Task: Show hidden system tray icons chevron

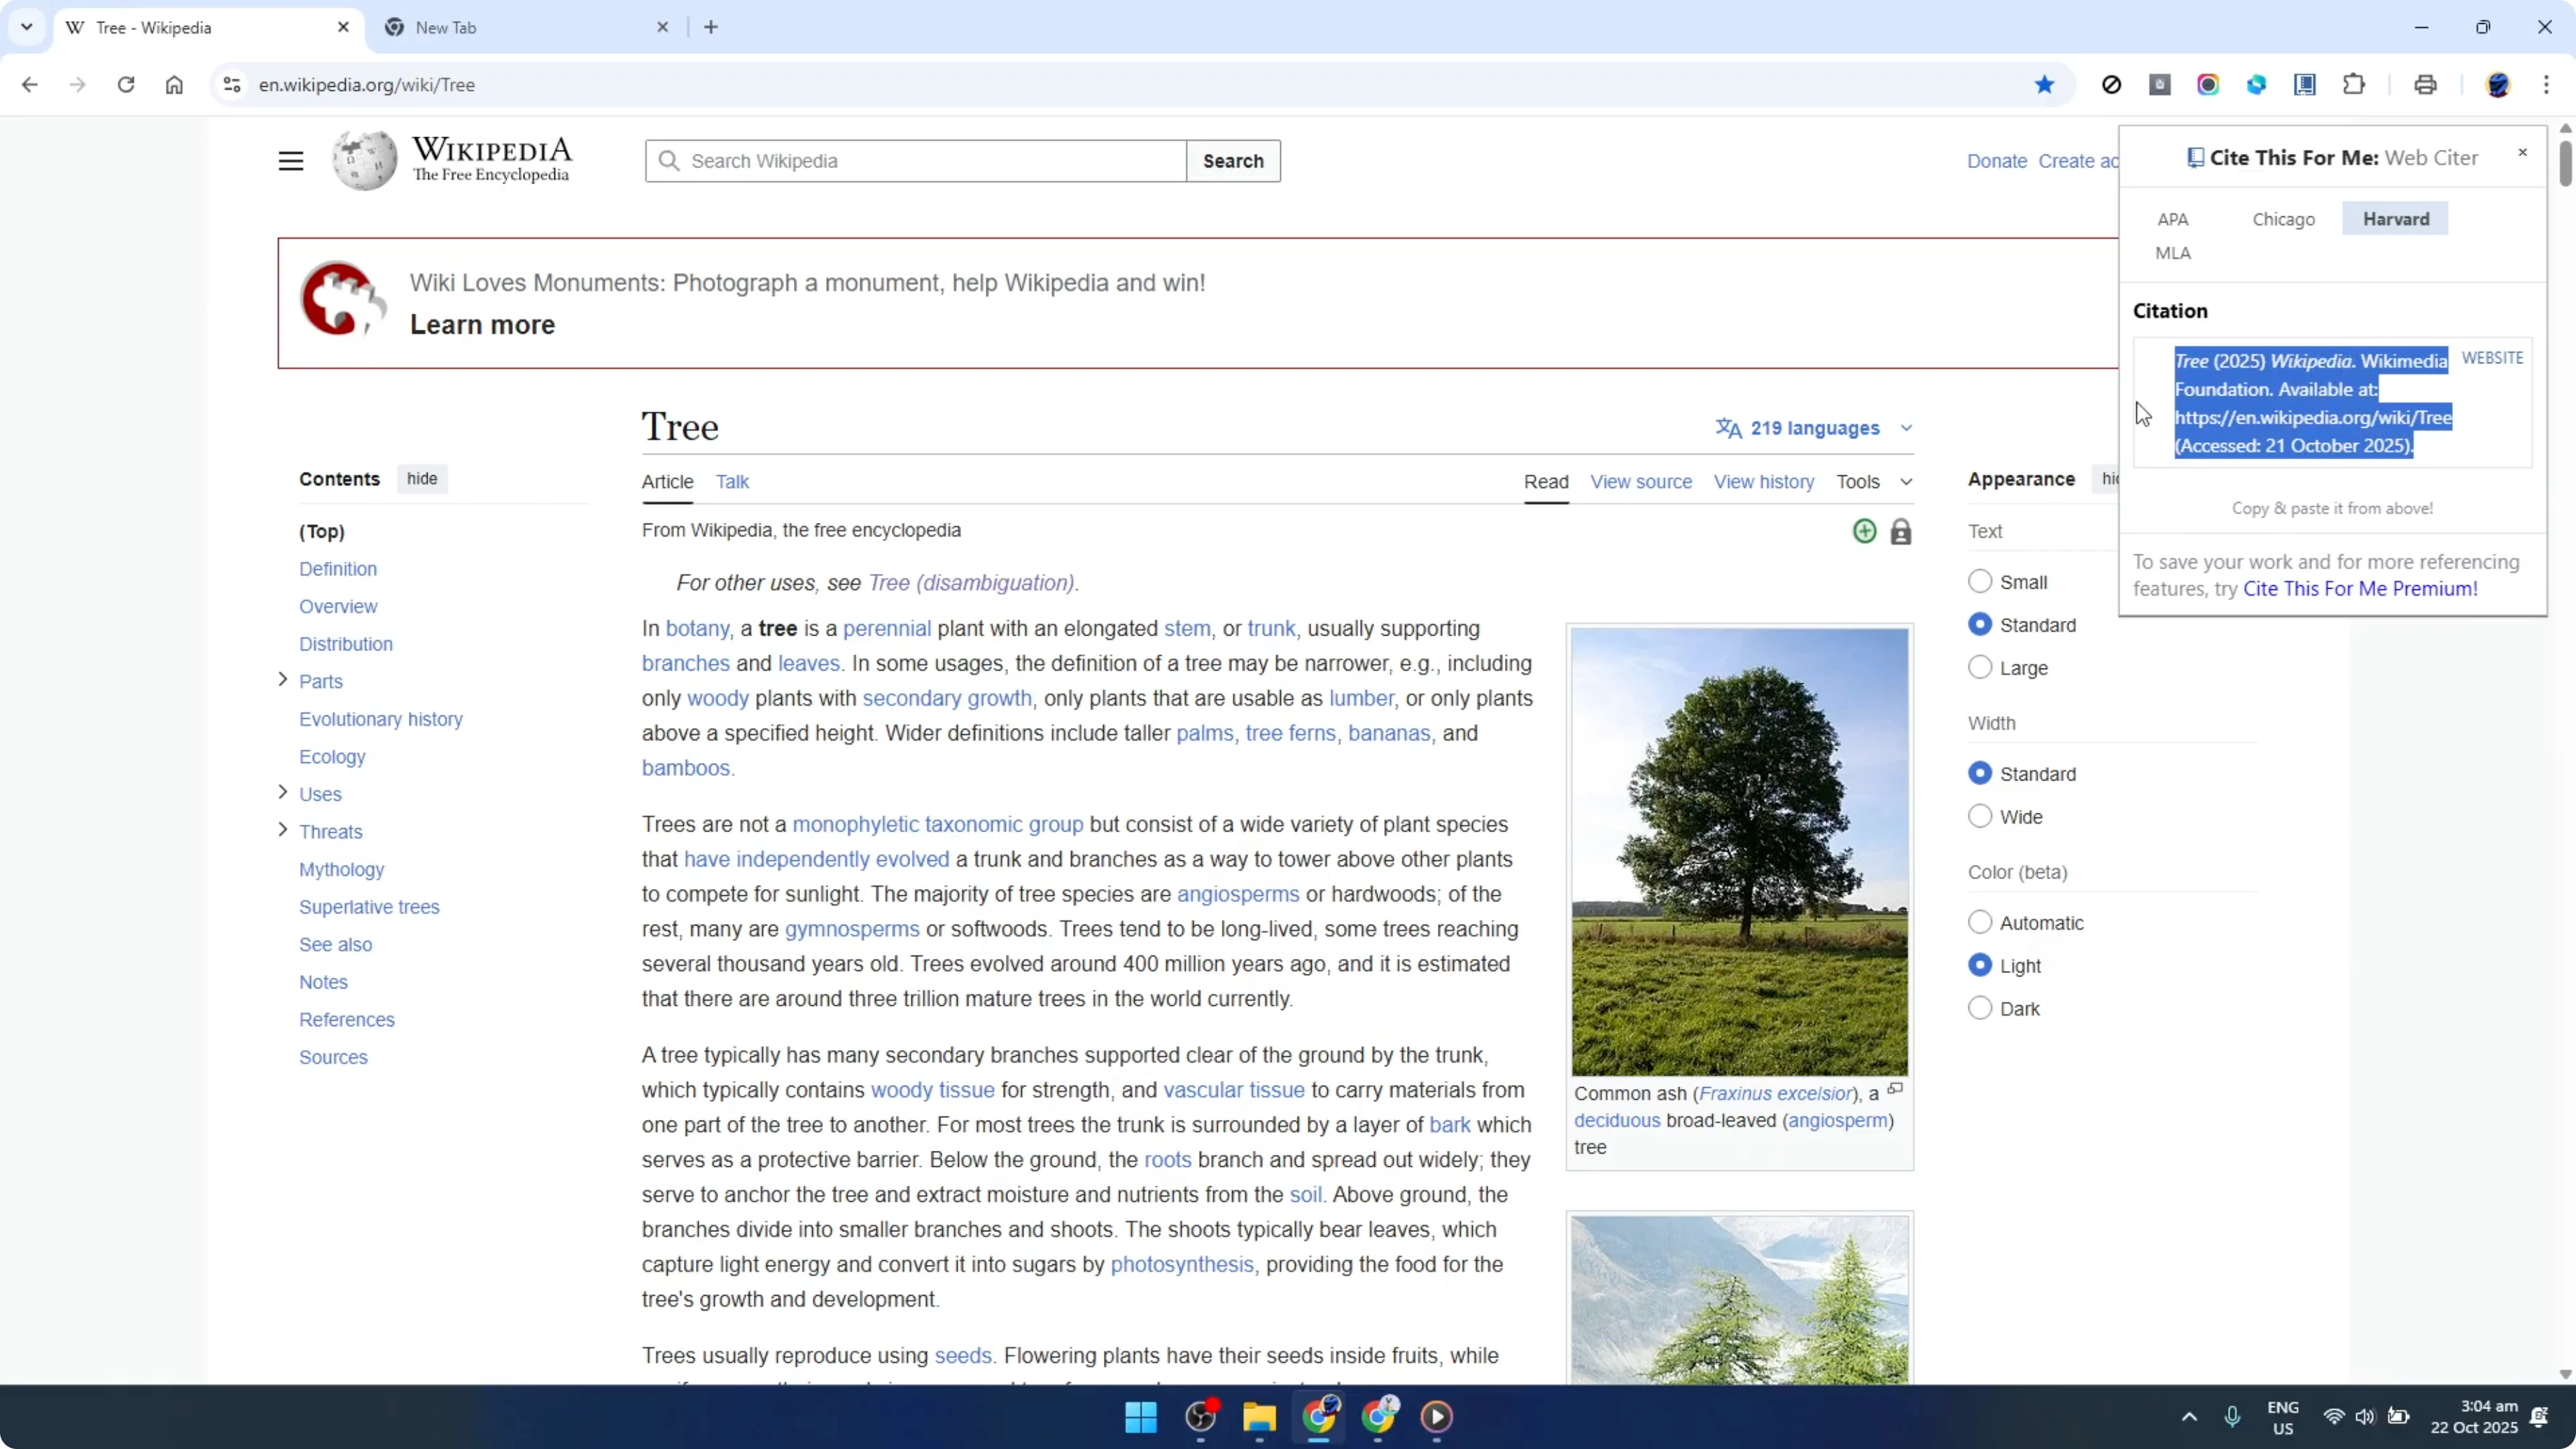Action: pos(2189,1416)
